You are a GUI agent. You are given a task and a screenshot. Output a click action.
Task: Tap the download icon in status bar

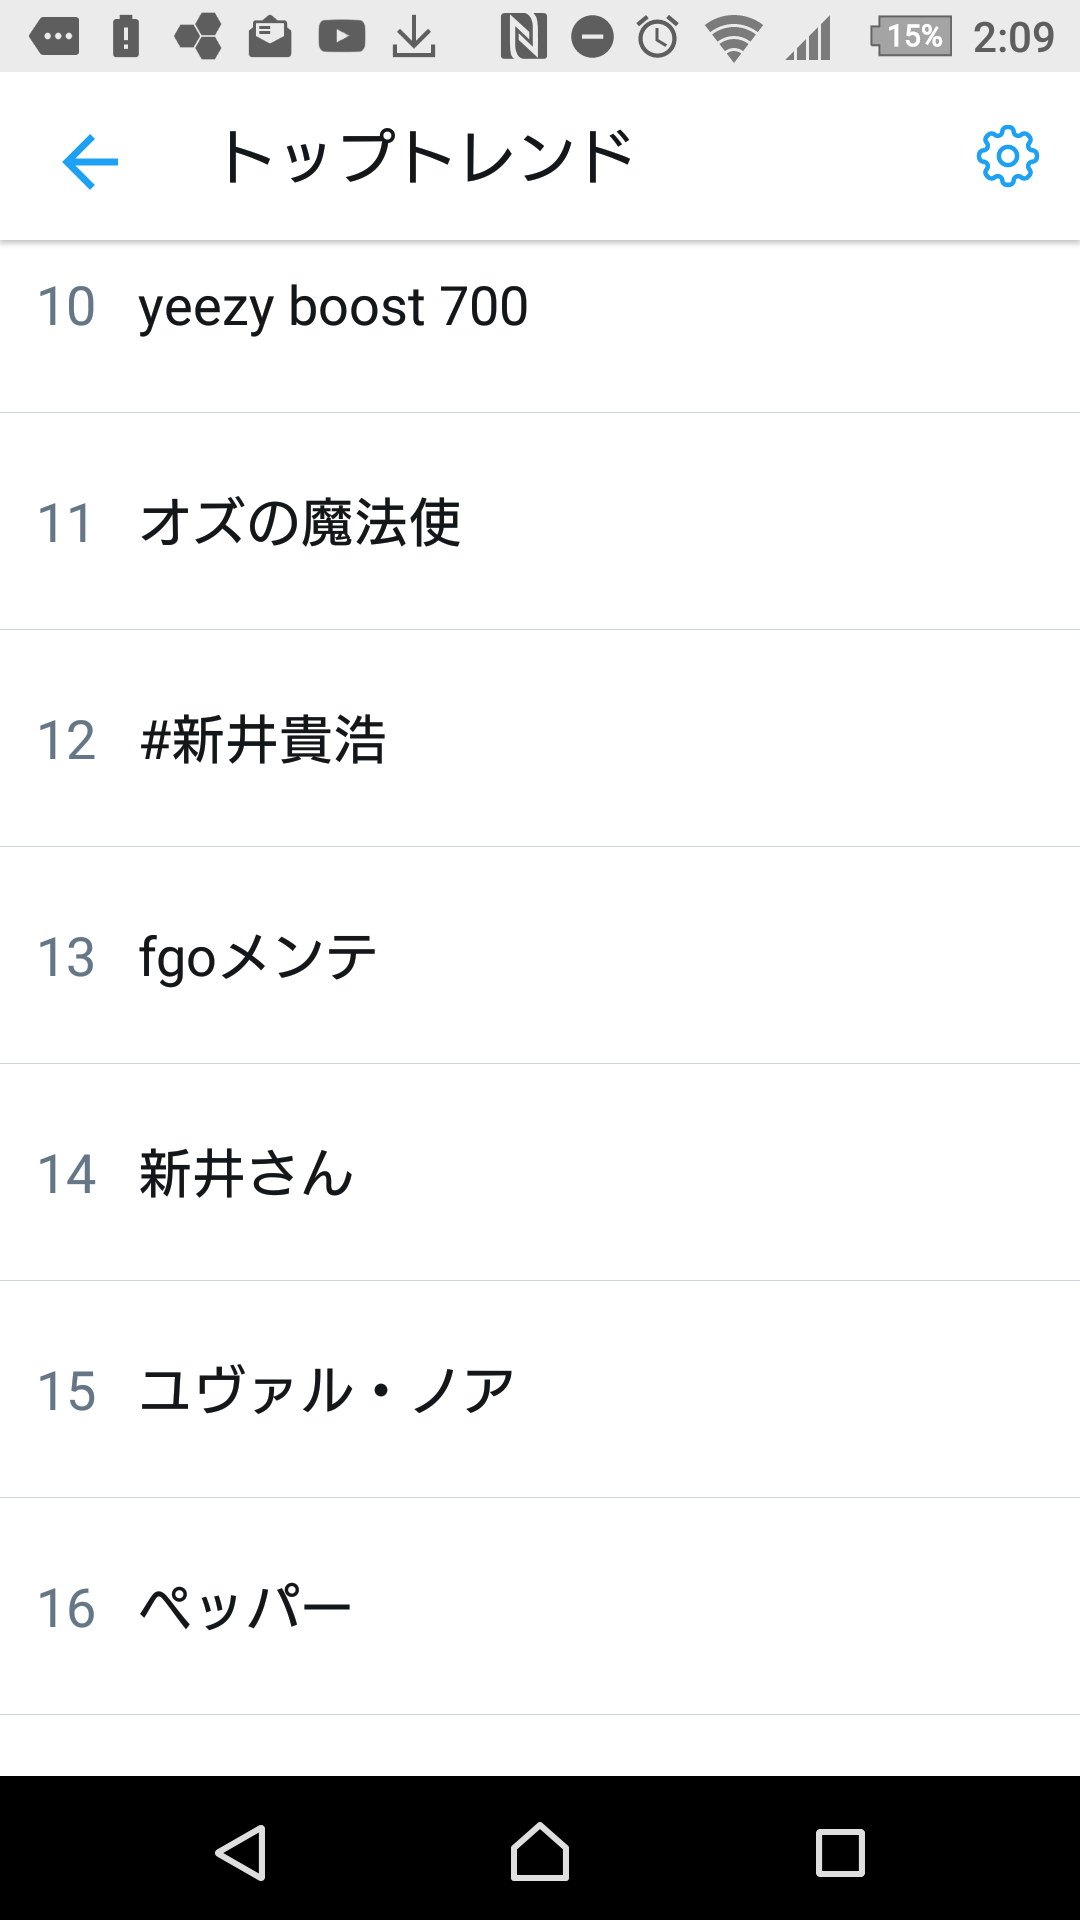(x=413, y=38)
